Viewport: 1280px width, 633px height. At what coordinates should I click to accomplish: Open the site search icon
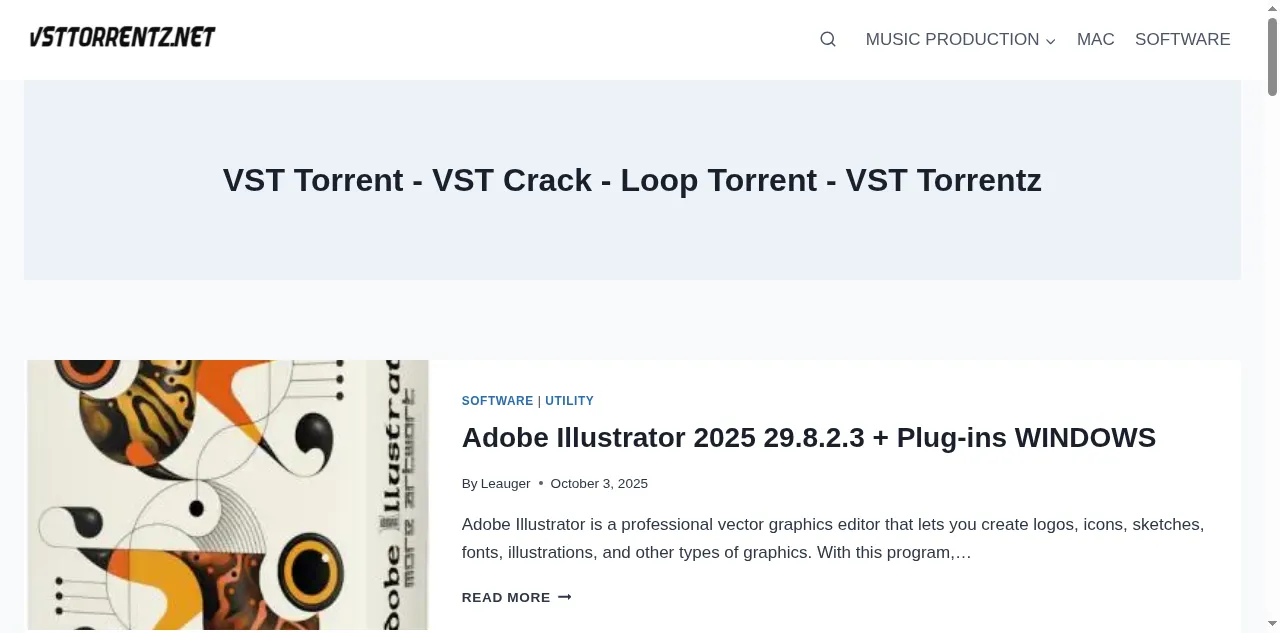828,39
